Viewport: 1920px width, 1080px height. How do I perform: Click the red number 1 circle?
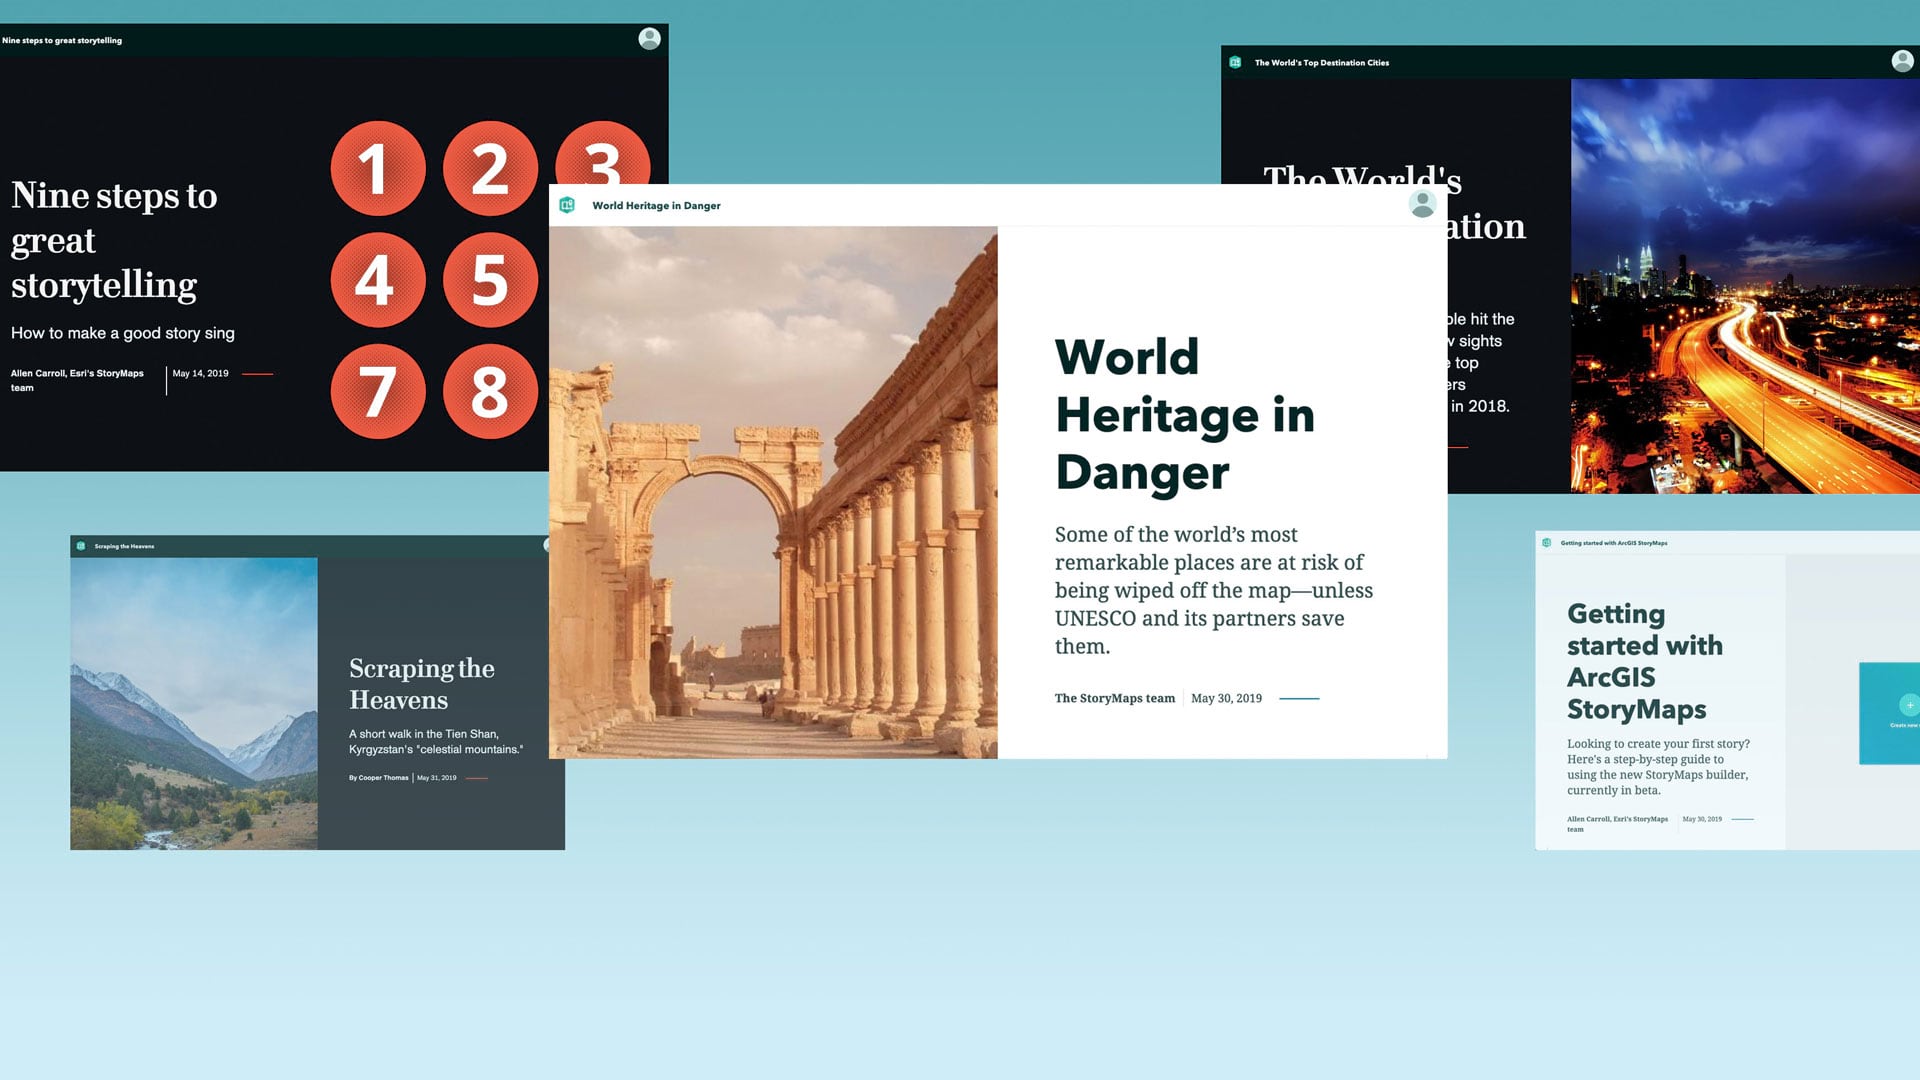click(377, 168)
